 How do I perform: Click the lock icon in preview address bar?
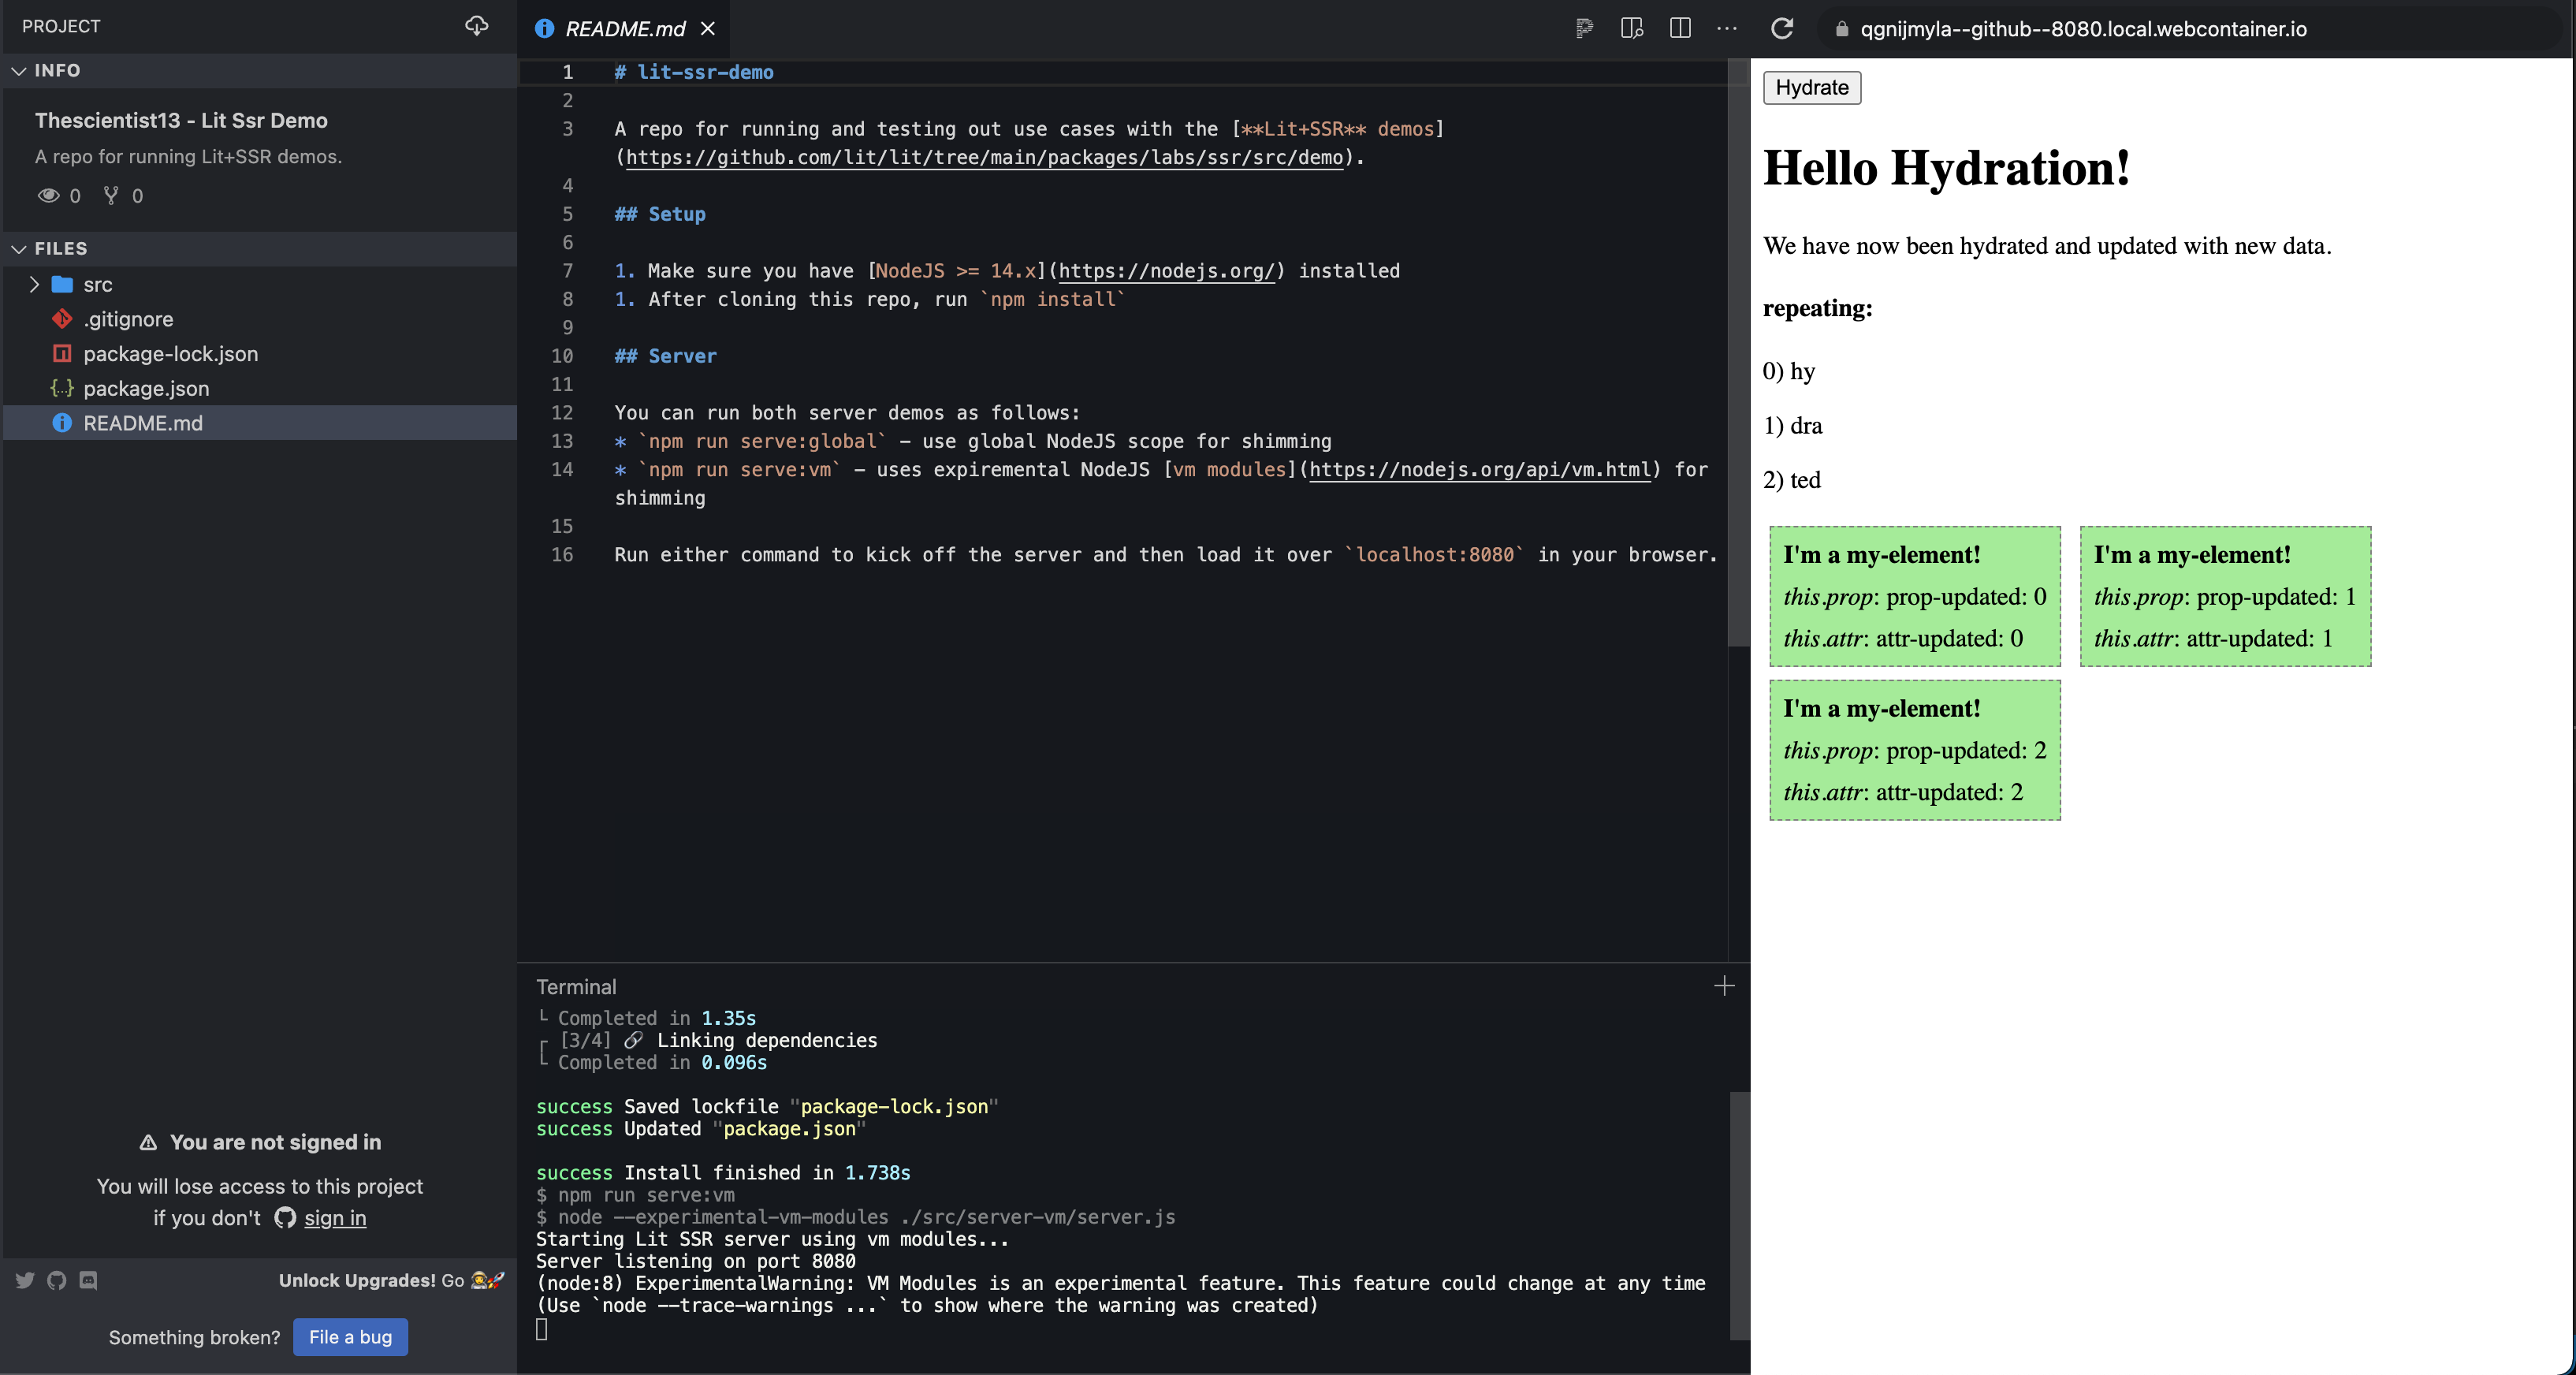point(1842,29)
